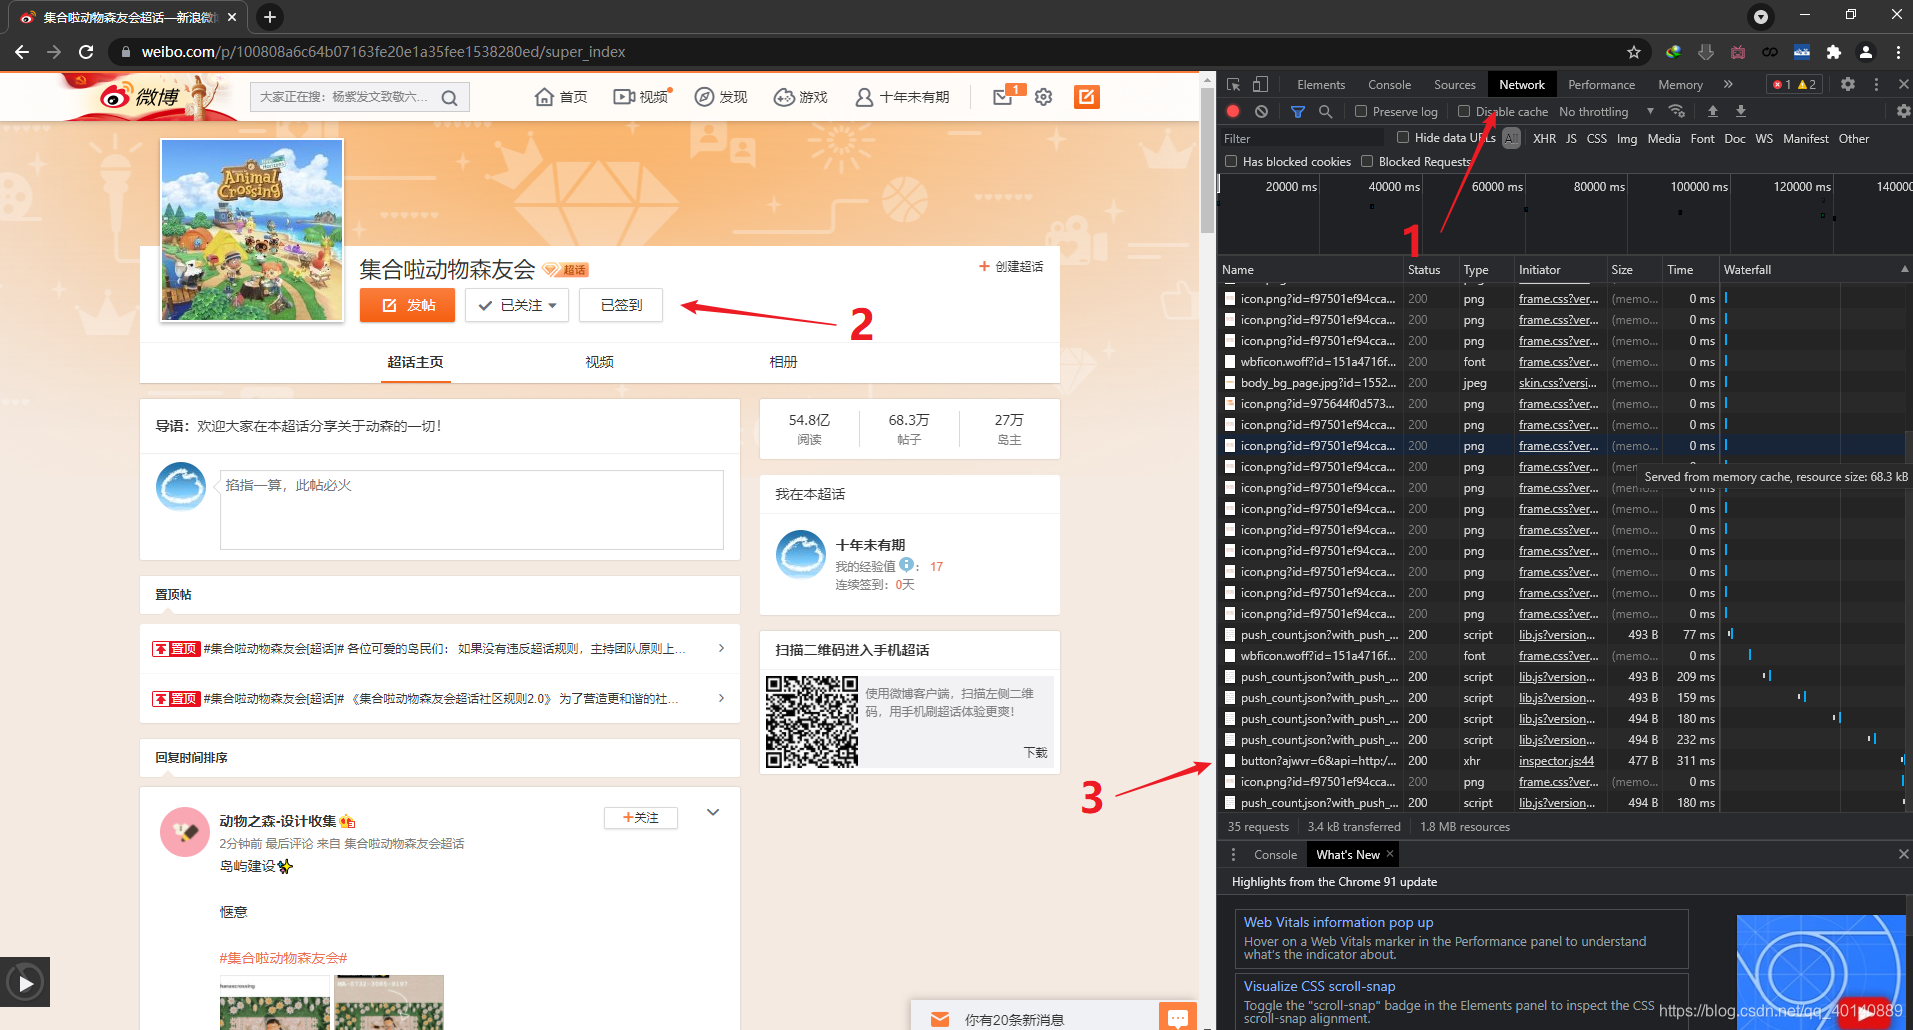Open the 游戏 games nav item

pyautogui.click(x=801, y=97)
